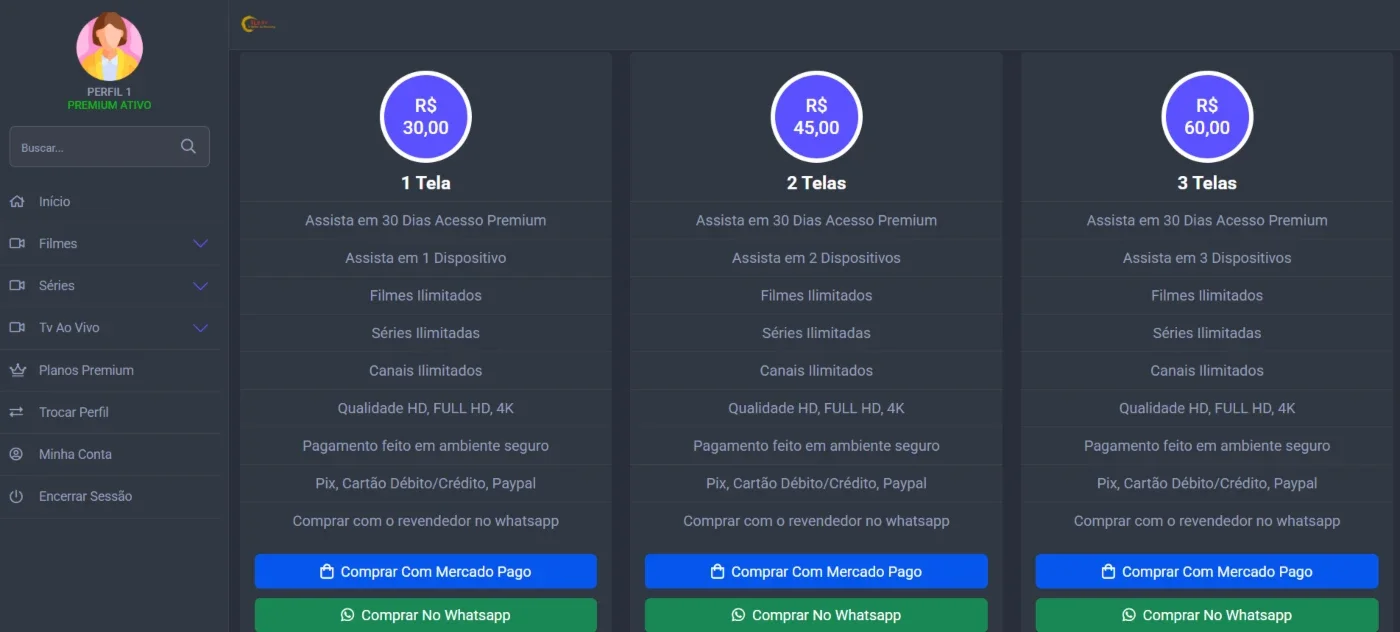Image resolution: width=1400 pixels, height=632 pixels.
Task: Click the 3 Telas plan title
Action: pos(1207,183)
